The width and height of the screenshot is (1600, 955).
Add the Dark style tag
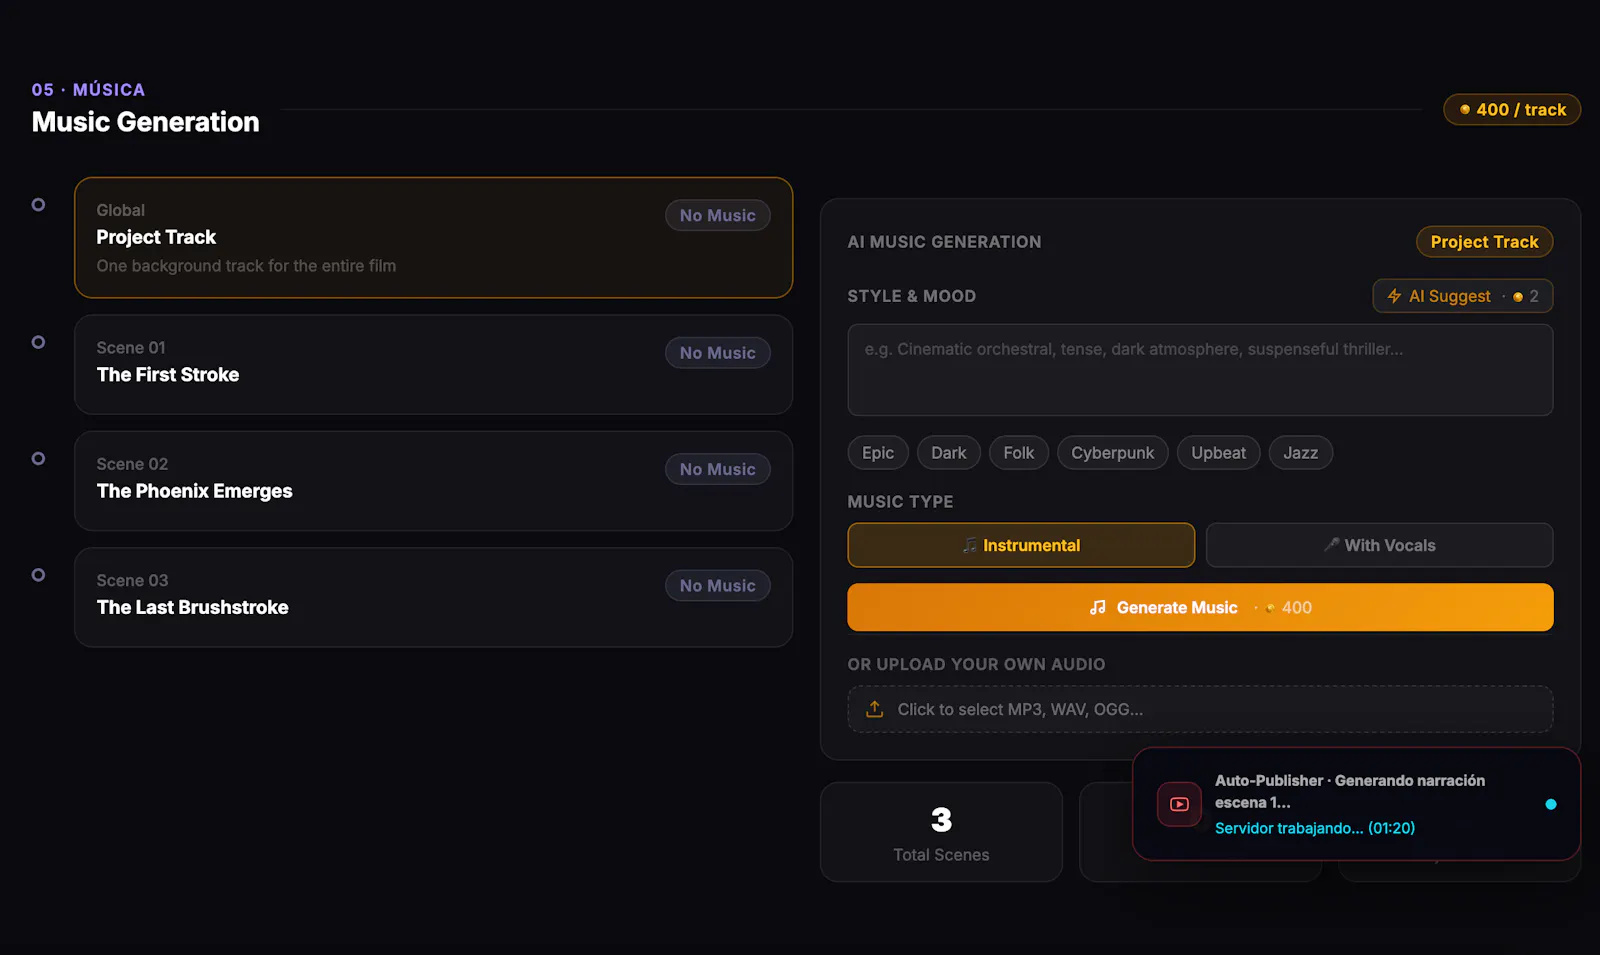point(949,453)
